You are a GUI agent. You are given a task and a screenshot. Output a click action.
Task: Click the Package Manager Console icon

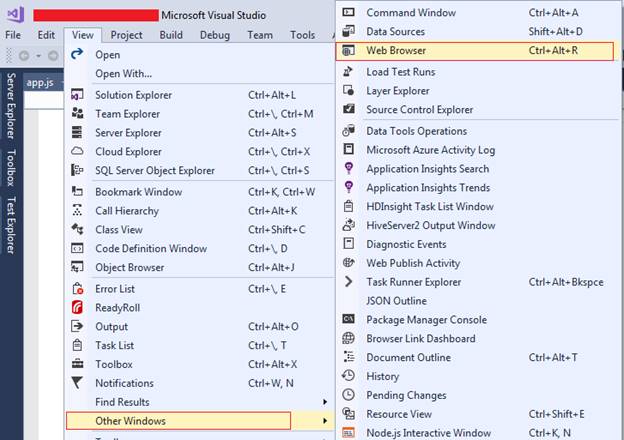coord(348,320)
